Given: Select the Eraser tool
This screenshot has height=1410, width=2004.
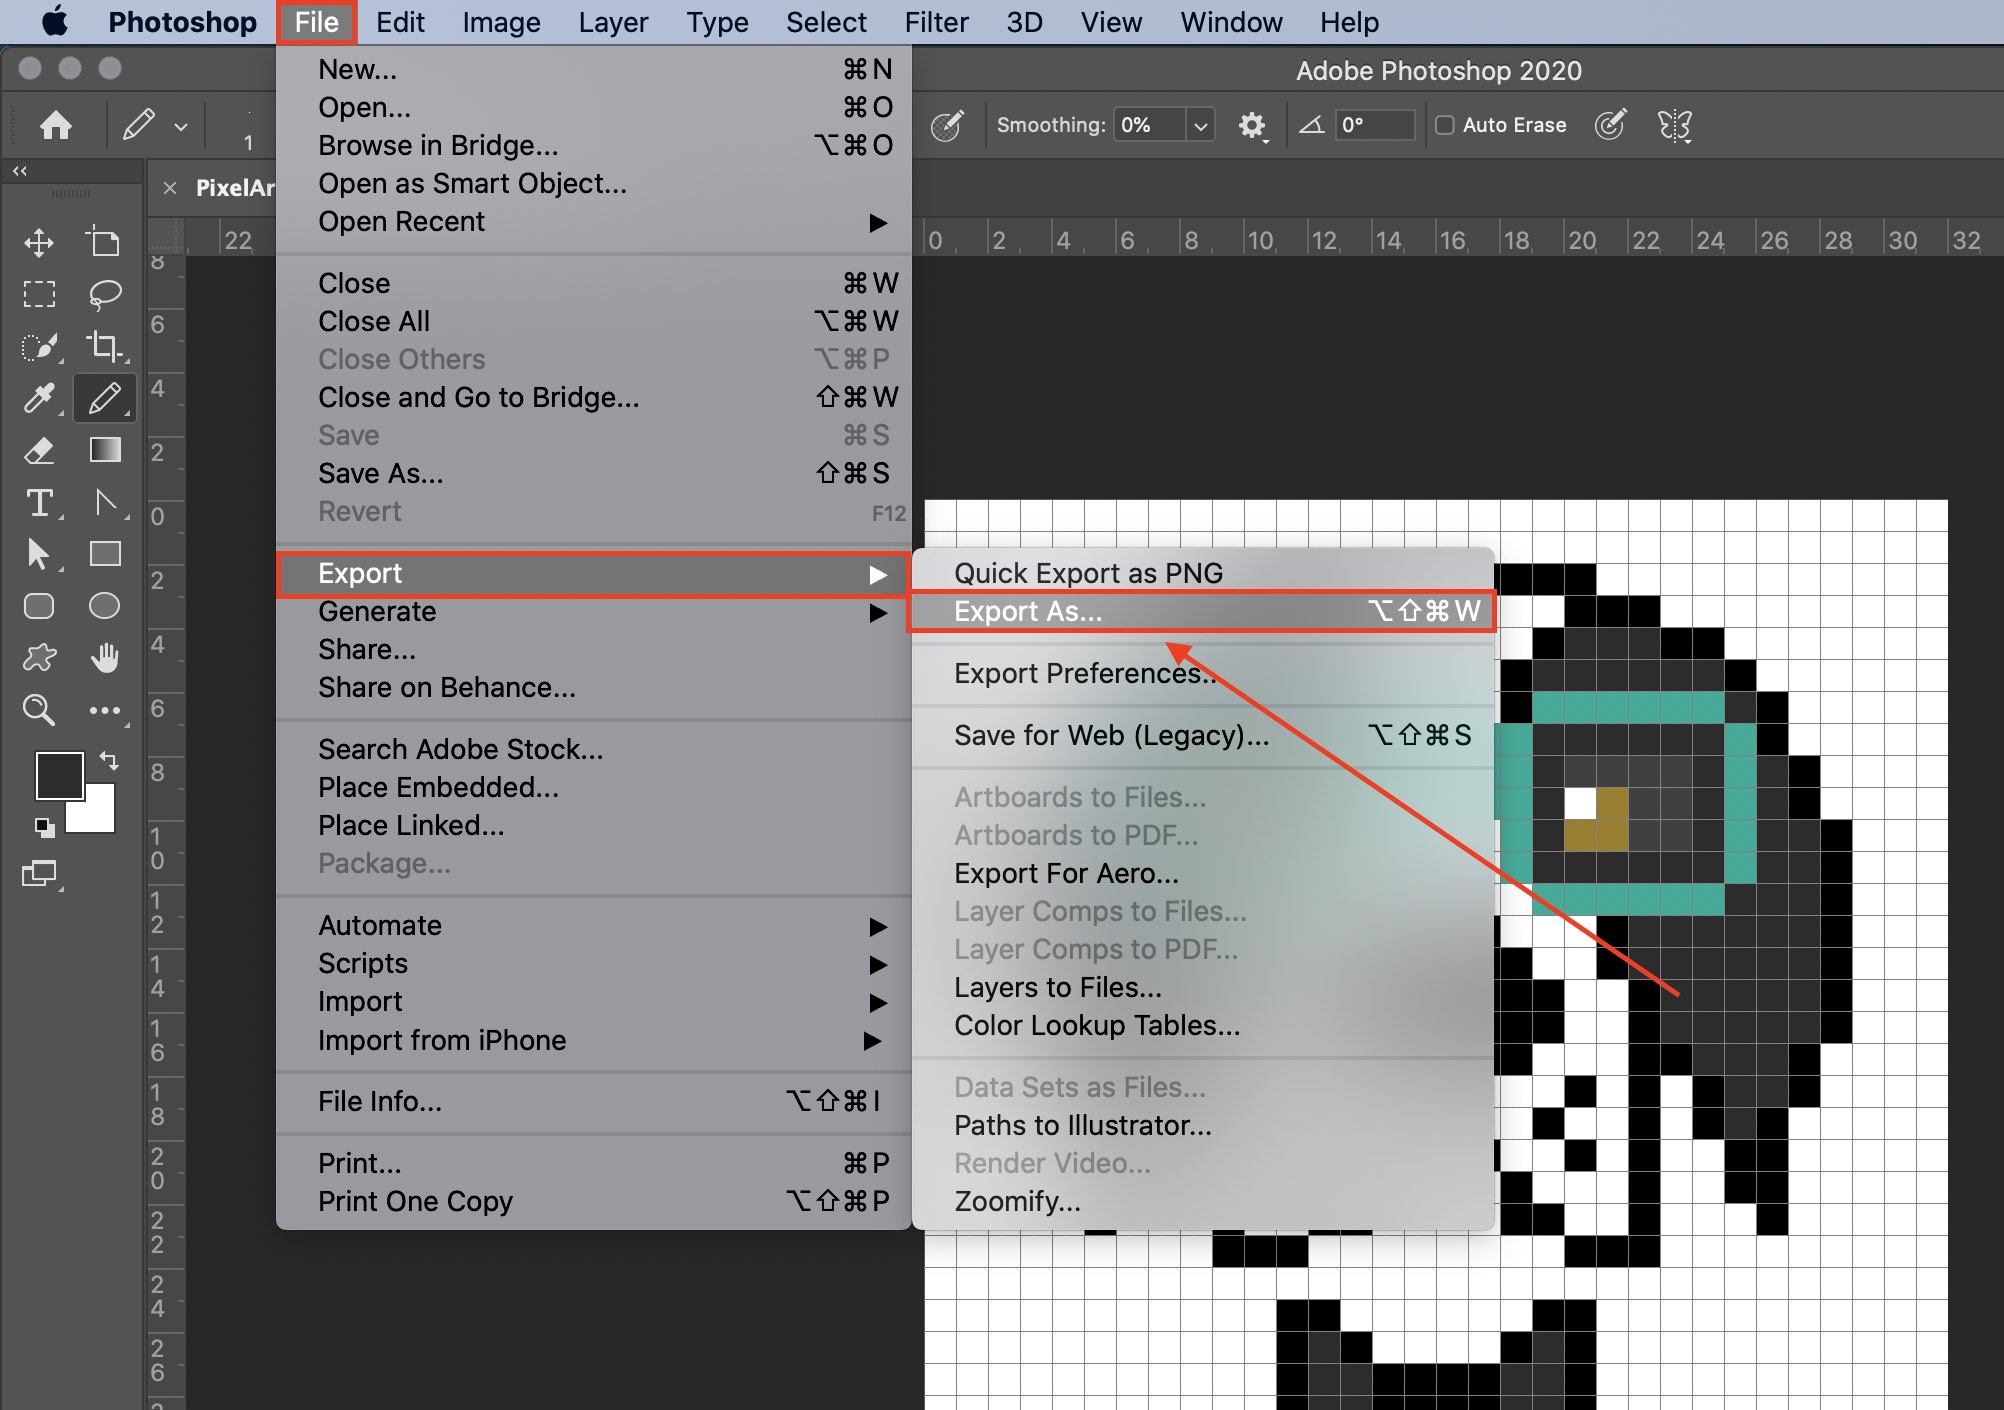Looking at the screenshot, I should click(x=39, y=451).
